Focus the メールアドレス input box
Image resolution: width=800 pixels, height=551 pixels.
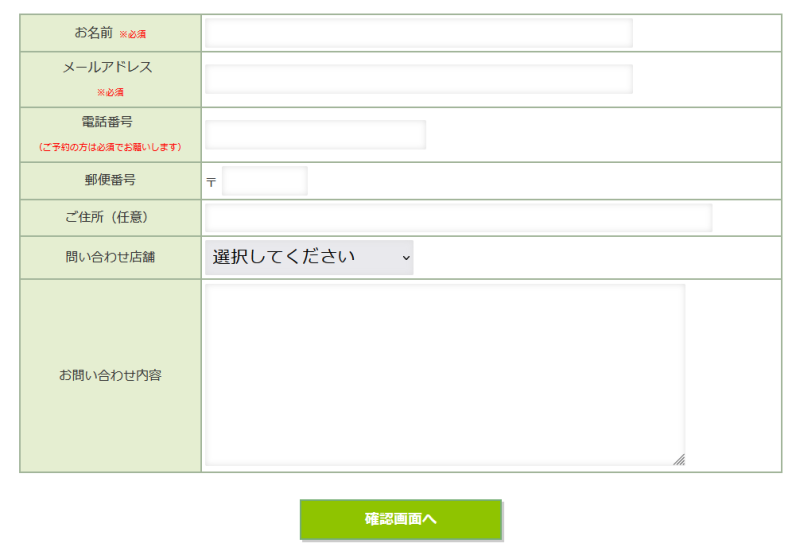[x=418, y=79]
